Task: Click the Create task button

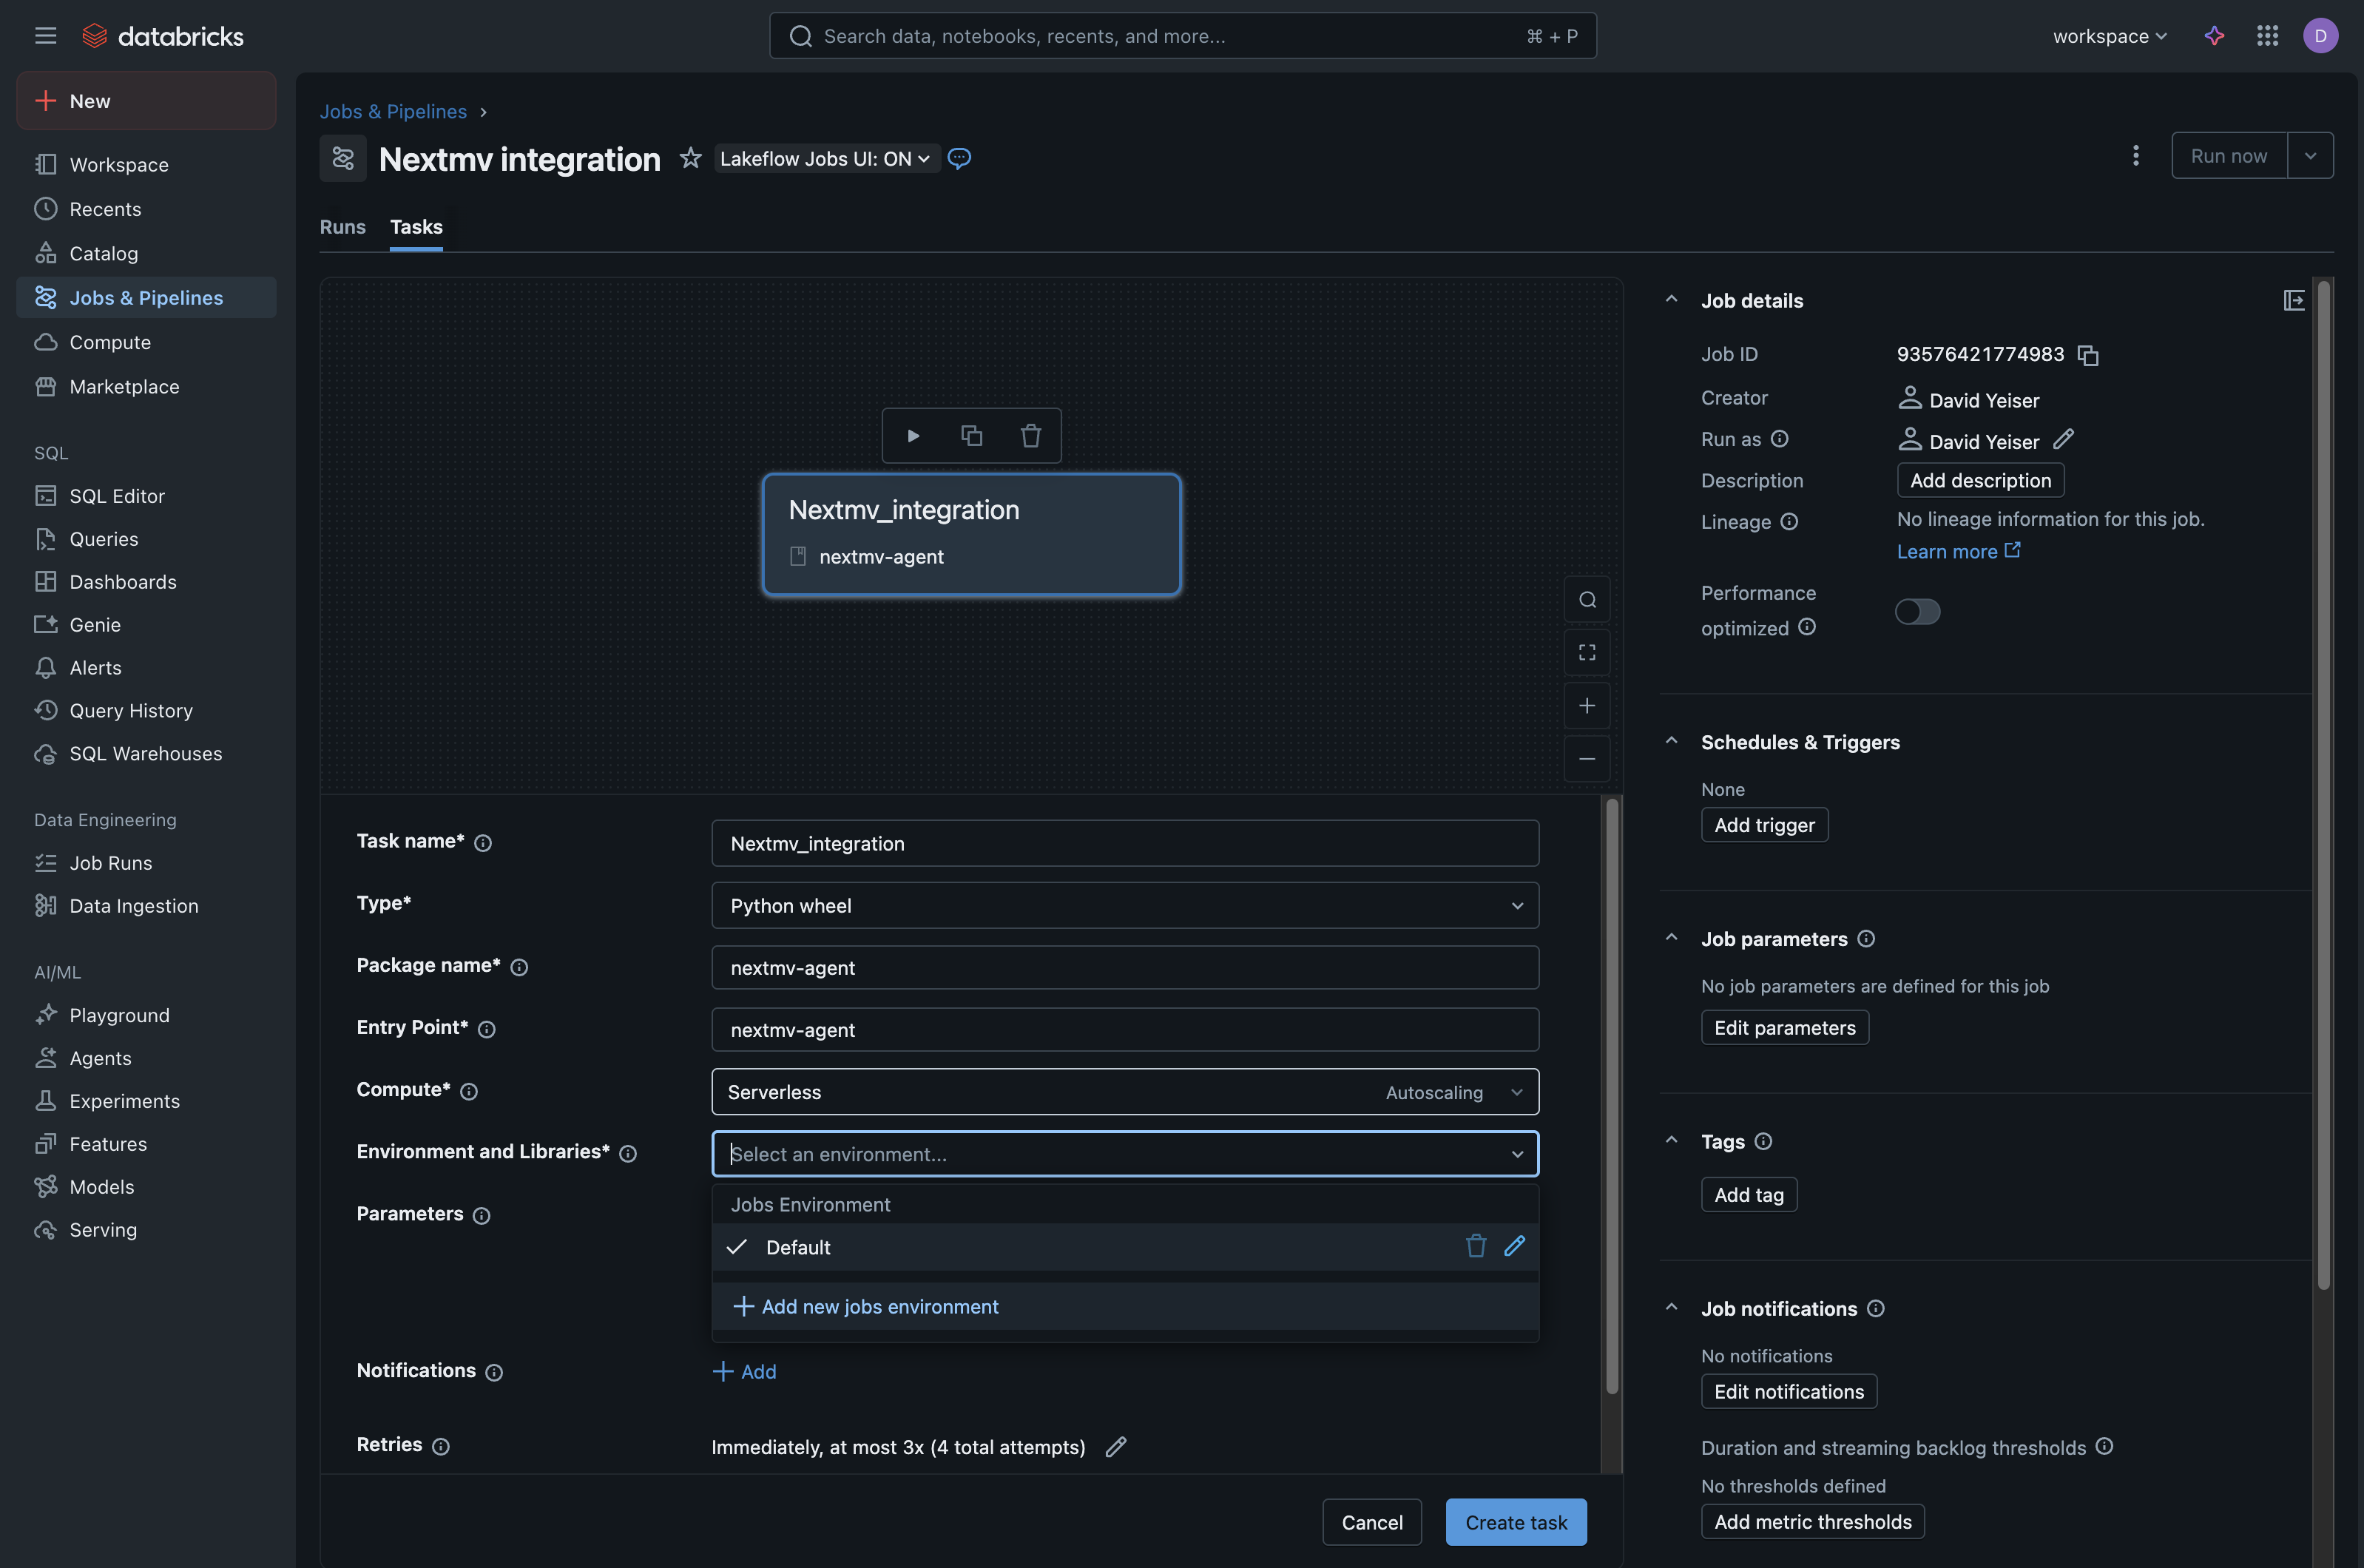Action: (1515, 1521)
